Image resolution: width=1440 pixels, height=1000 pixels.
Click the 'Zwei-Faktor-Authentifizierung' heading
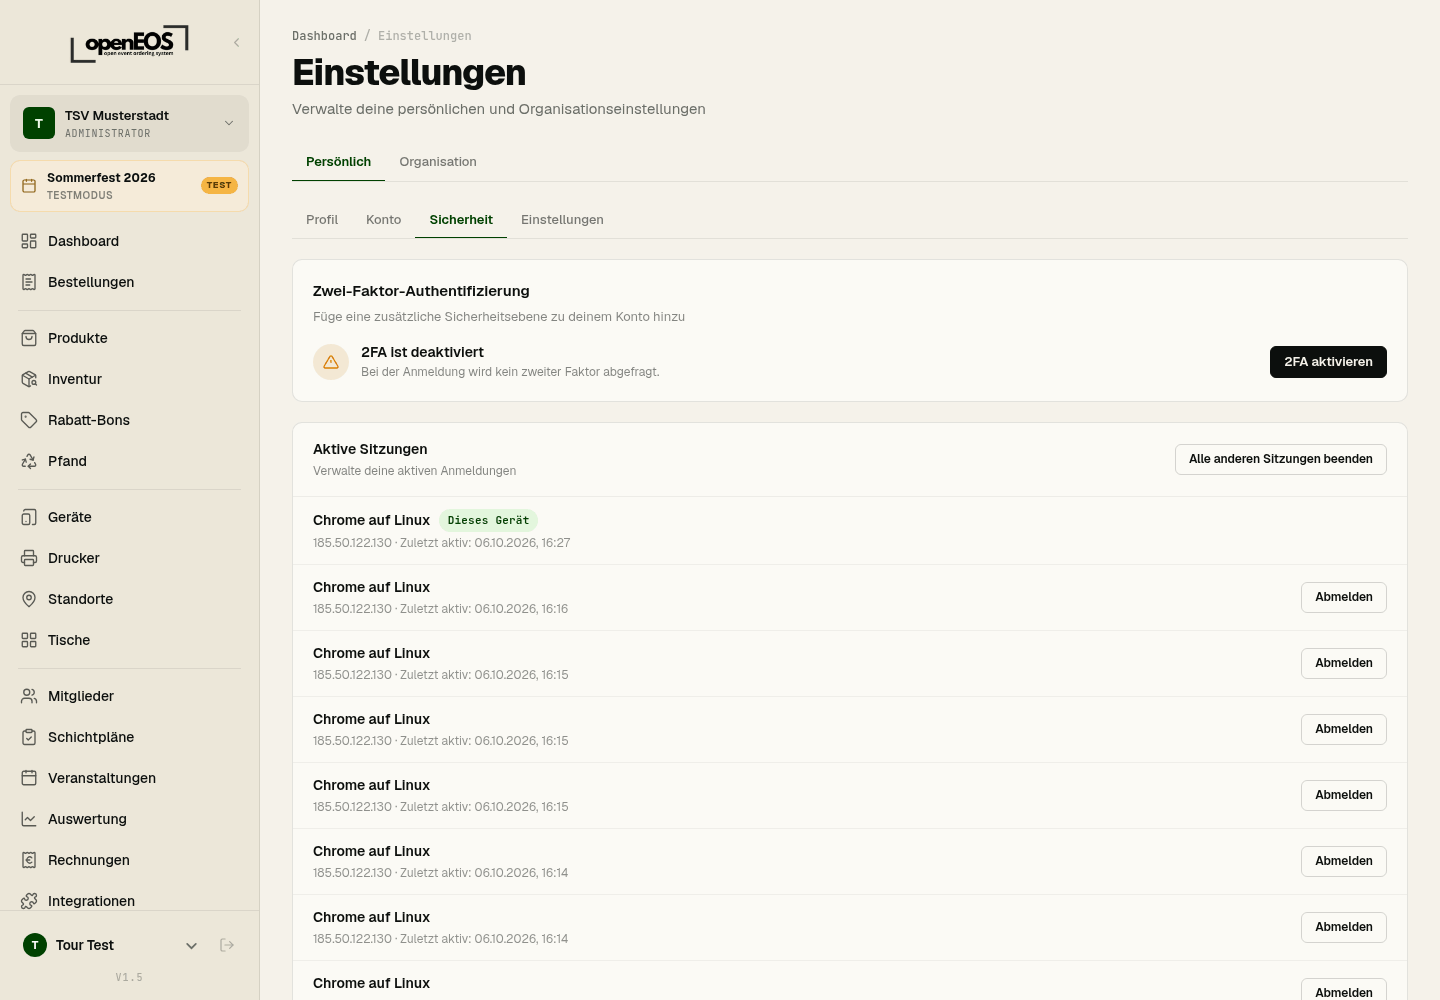[421, 291]
